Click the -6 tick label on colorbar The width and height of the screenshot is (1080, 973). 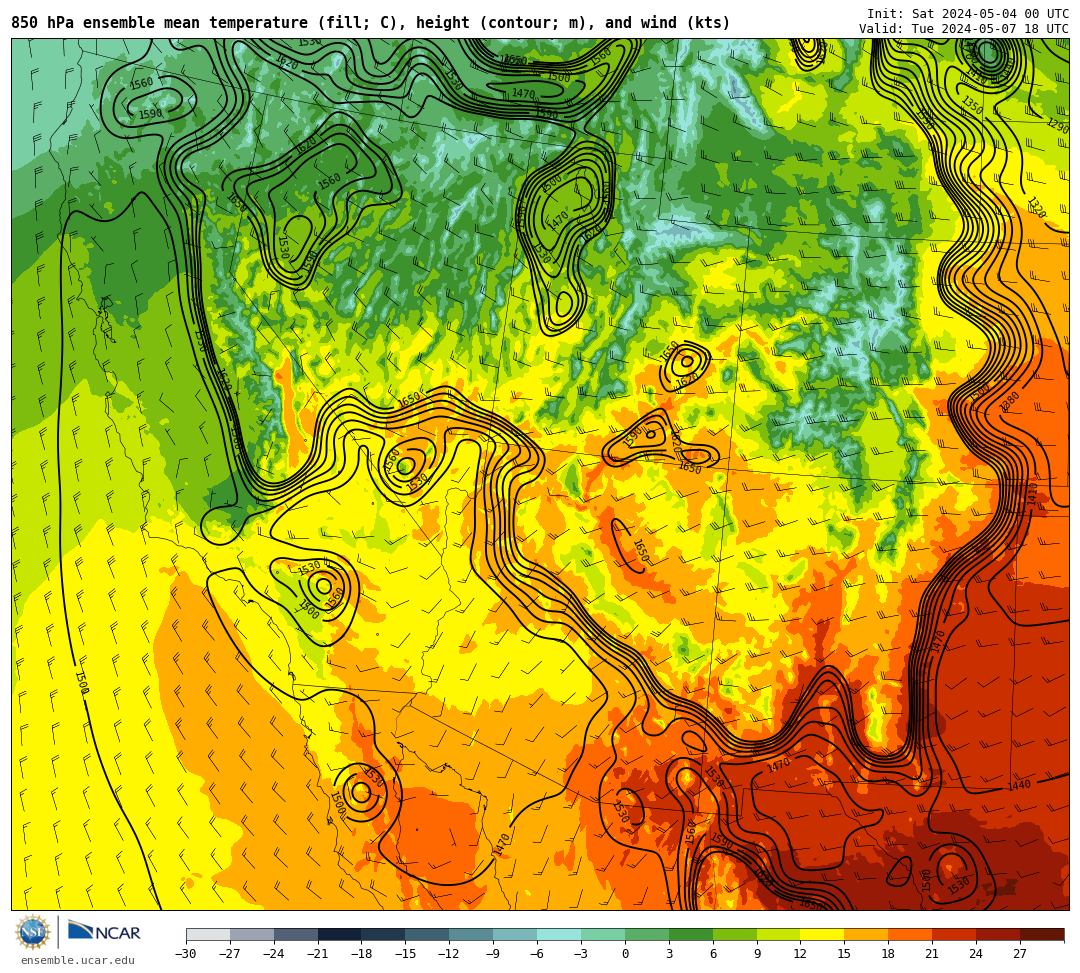537,954
